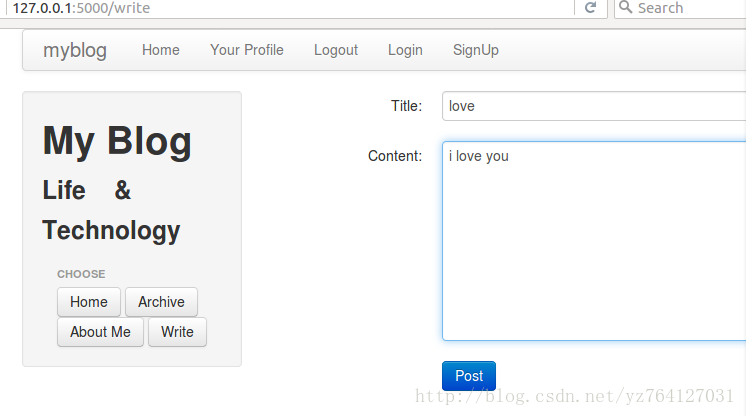Choose Logout in the navbar
Screen dimensions: 746x416
click(336, 50)
